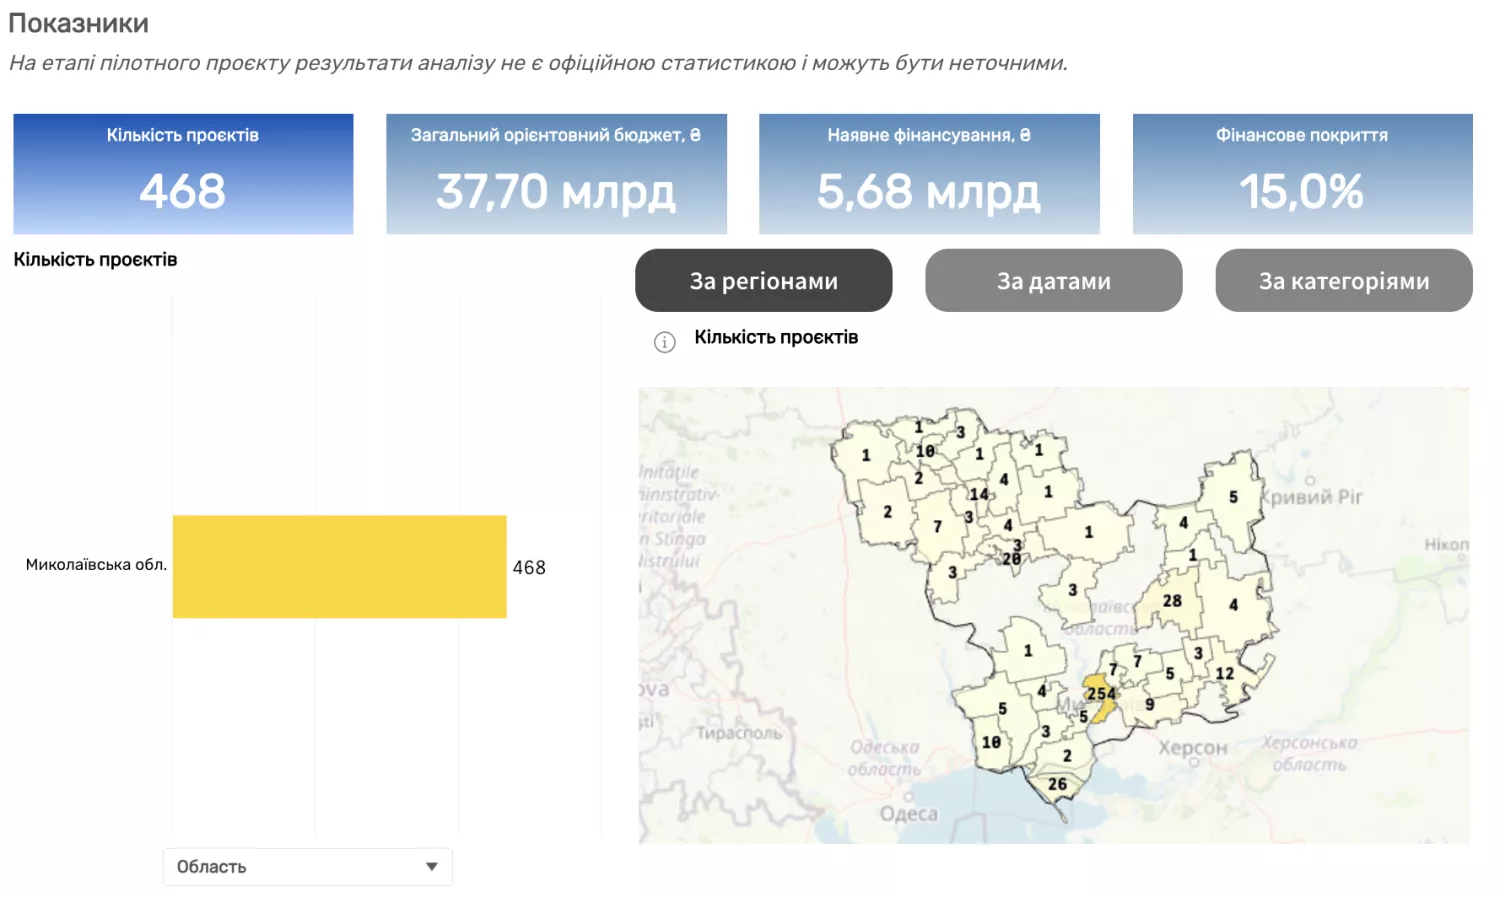Click the info icon beside Кількість проєктів
Image resolution: width=1500 pixels, height=897 pixels.
(665, 342)
